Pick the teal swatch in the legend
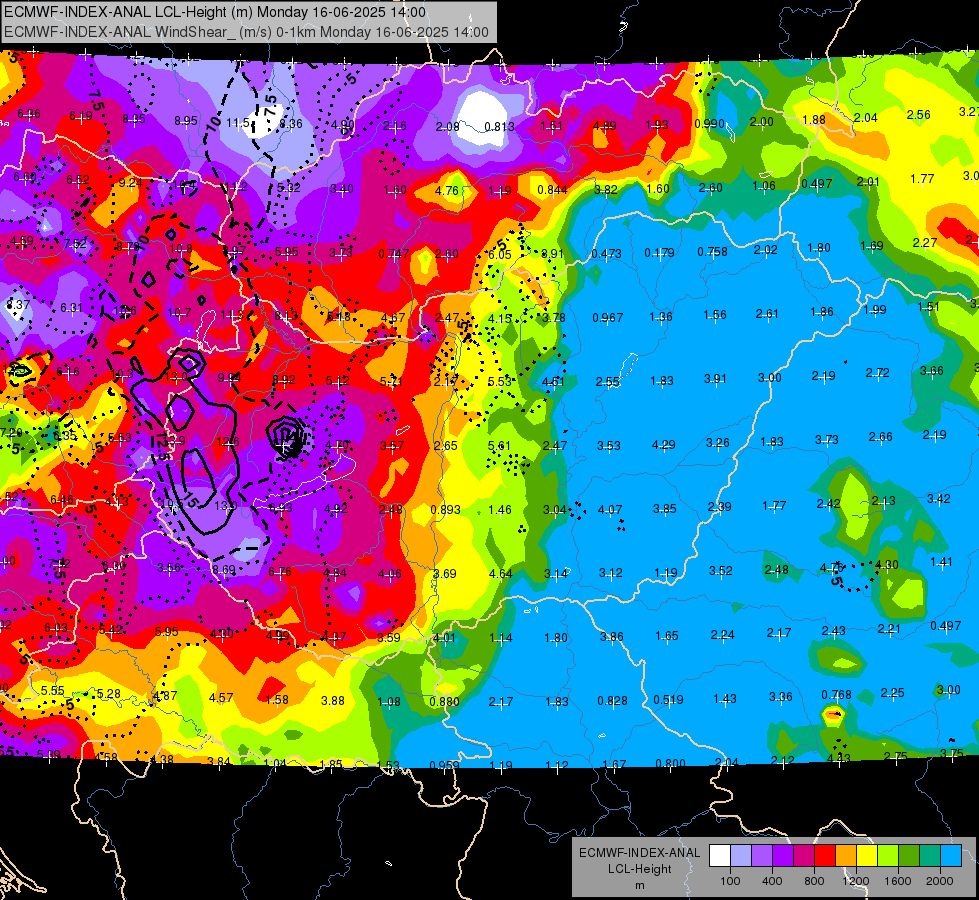 [930, 856]
